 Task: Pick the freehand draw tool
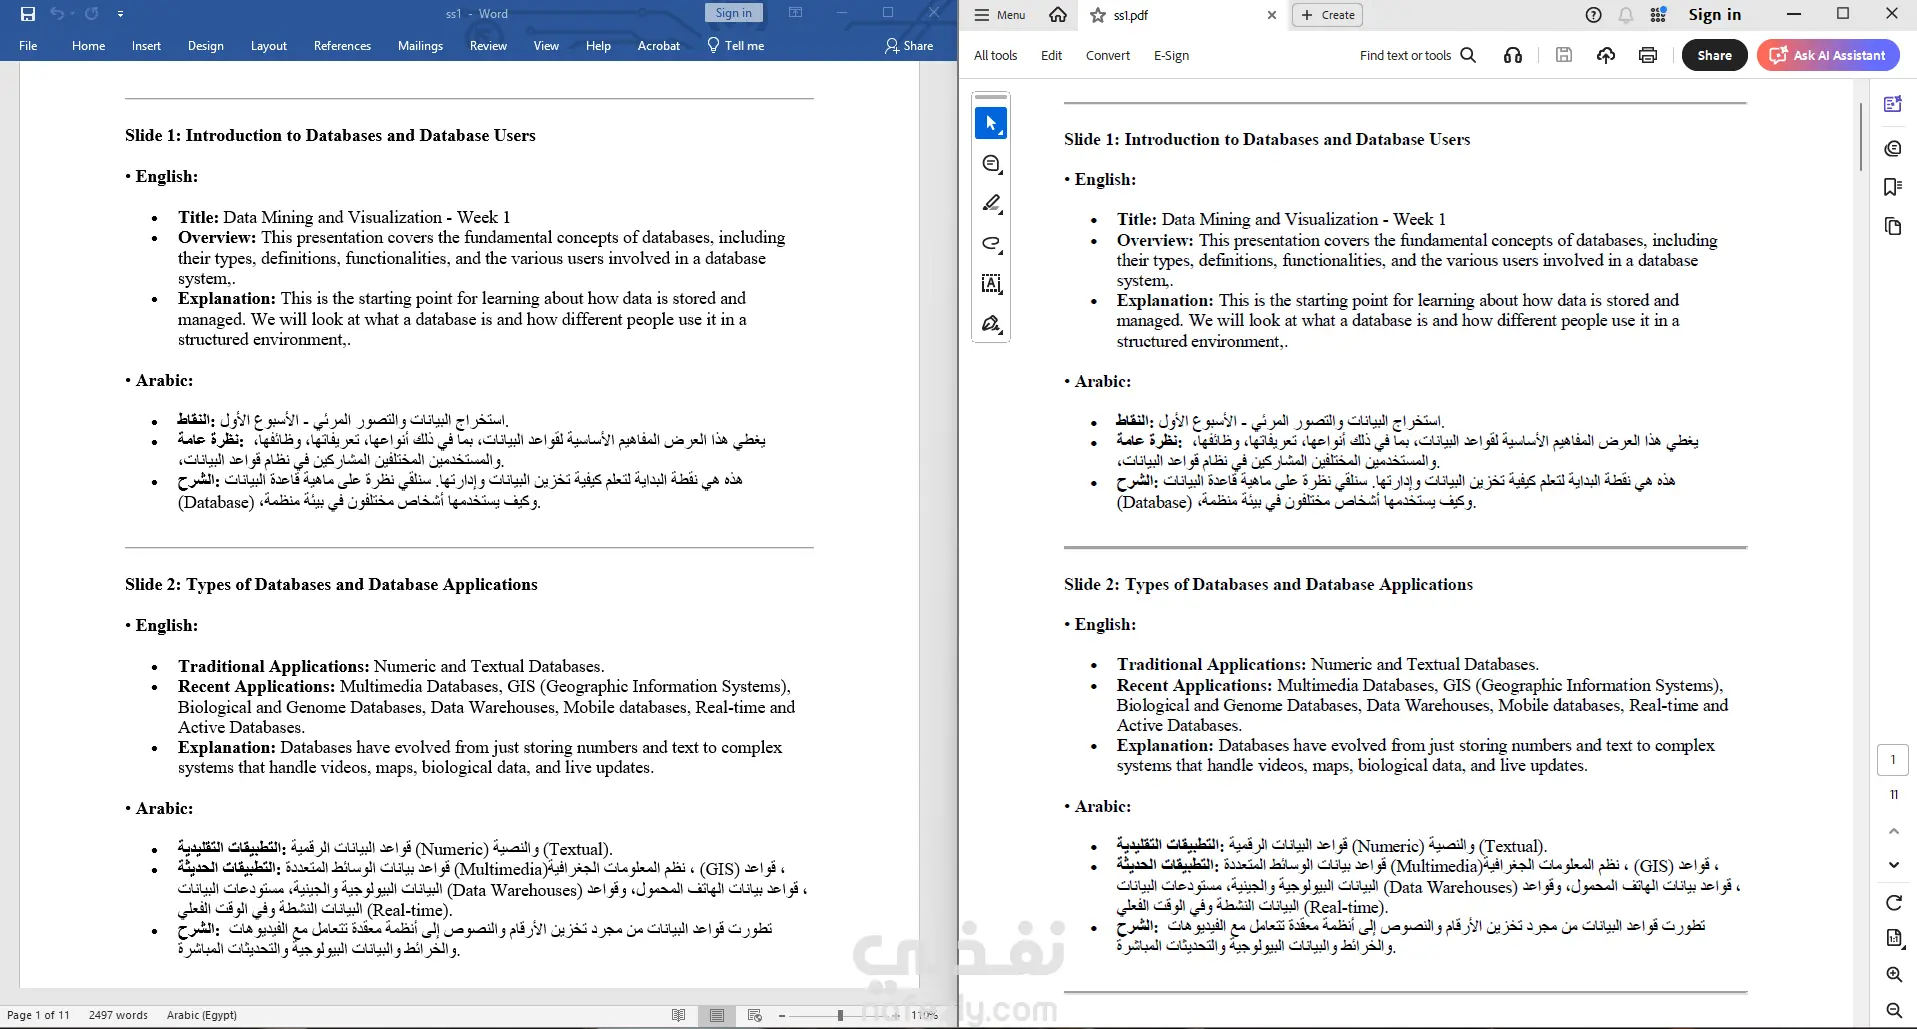pyautogui.click(x=991, y=244)
